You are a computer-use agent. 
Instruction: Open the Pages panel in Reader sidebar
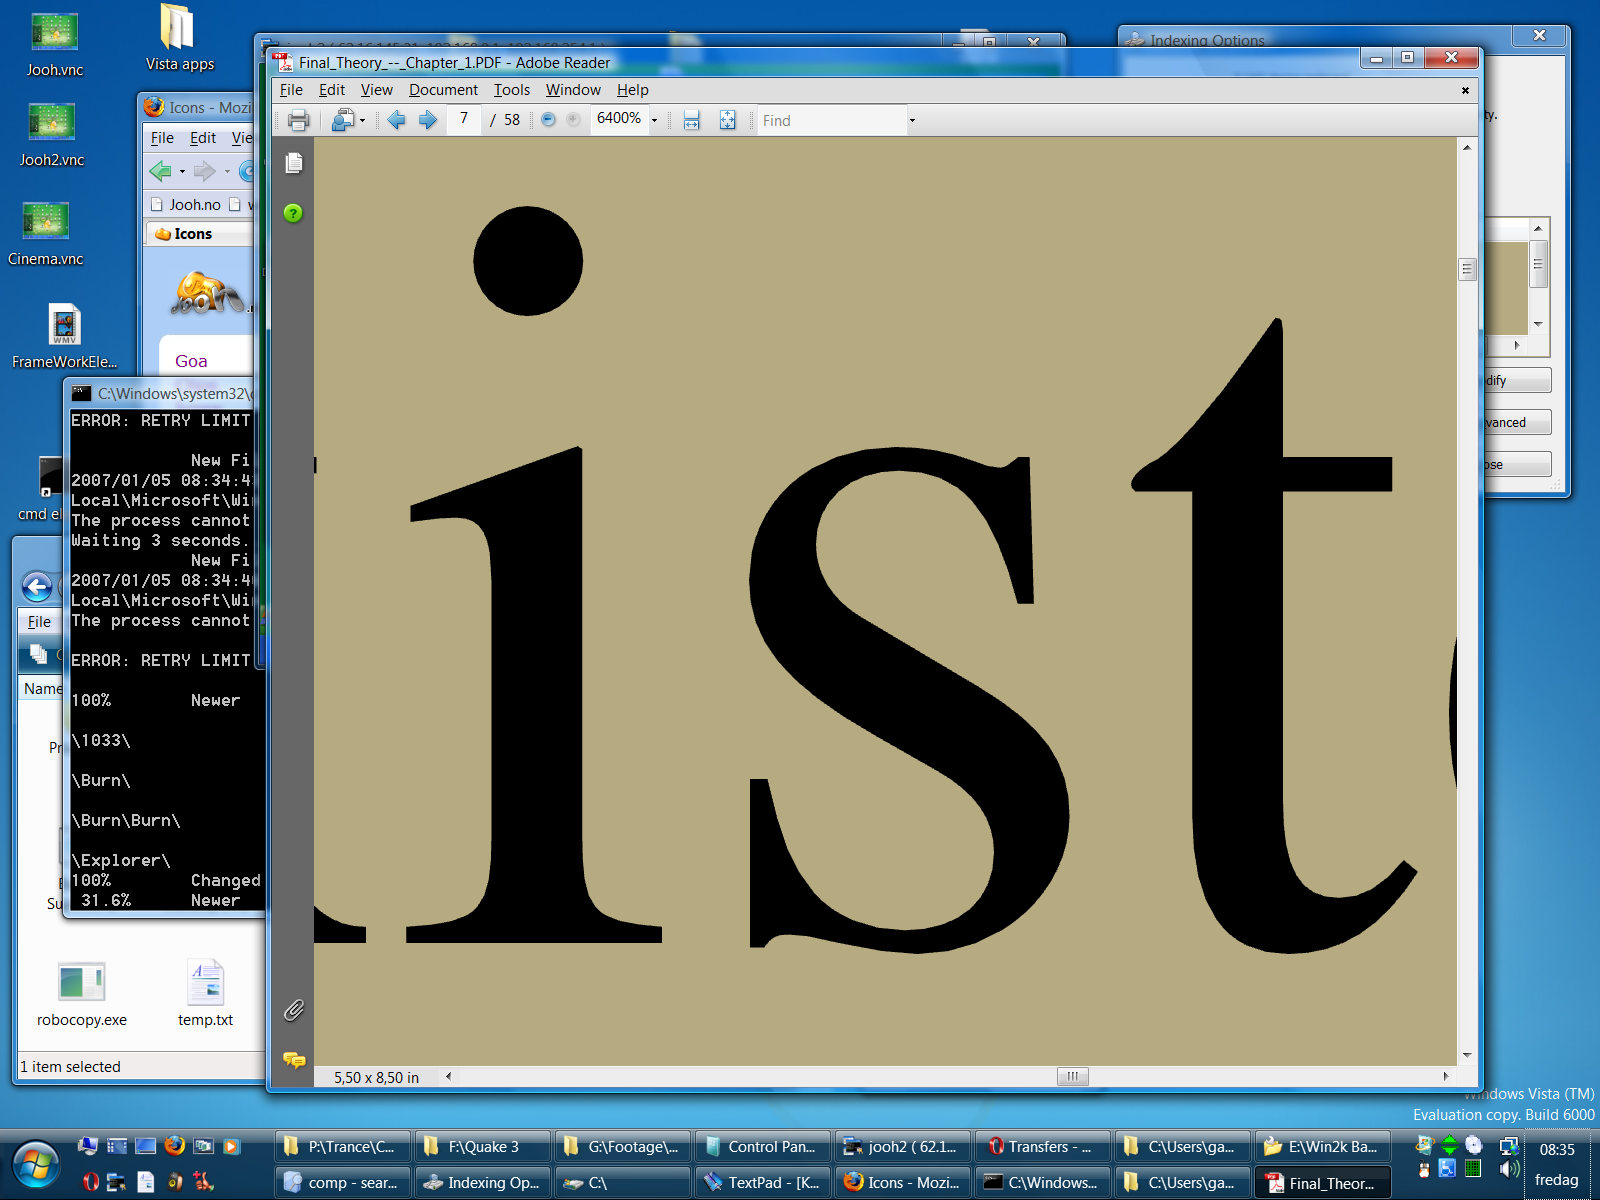pos(293,163)
